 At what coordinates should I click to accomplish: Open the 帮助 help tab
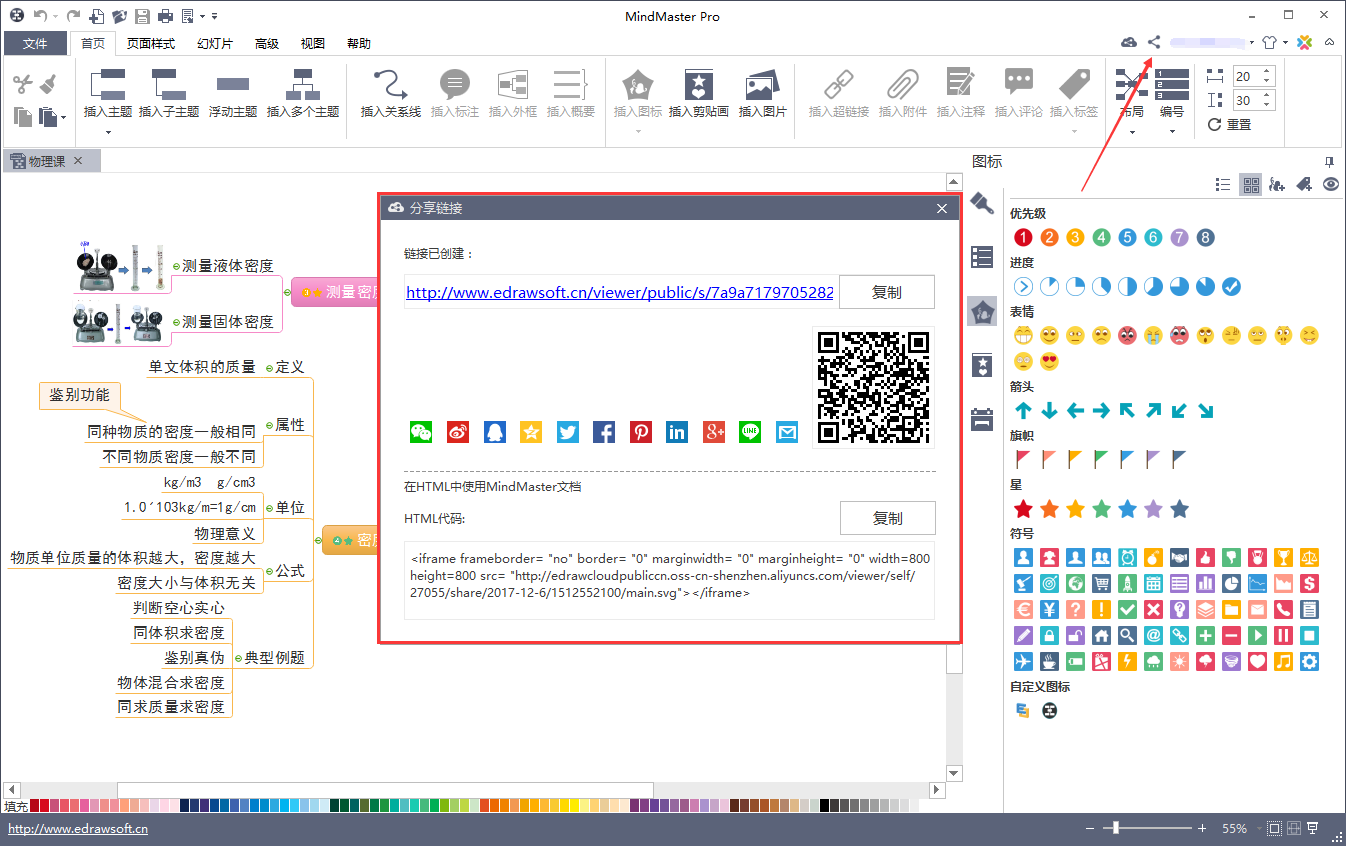[x=359, y=44]
